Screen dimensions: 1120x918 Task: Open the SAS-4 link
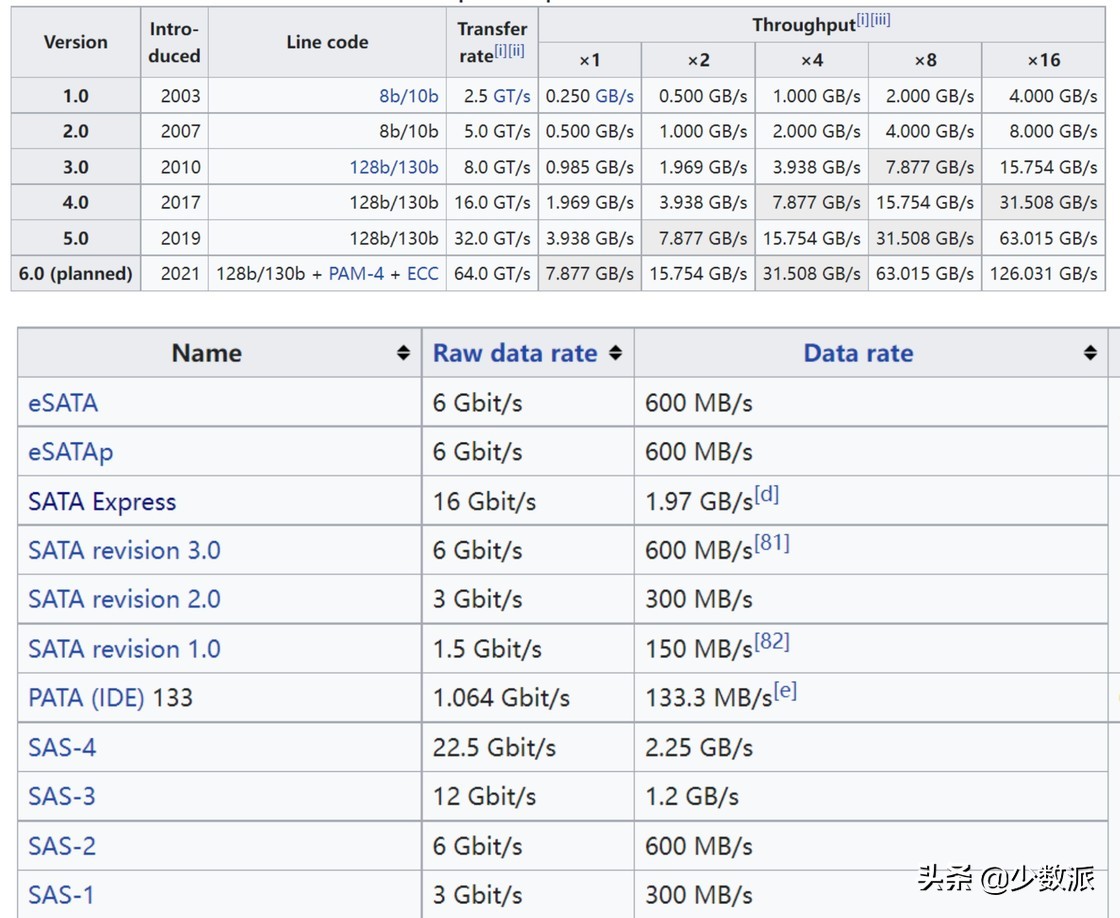click(62, 747)
